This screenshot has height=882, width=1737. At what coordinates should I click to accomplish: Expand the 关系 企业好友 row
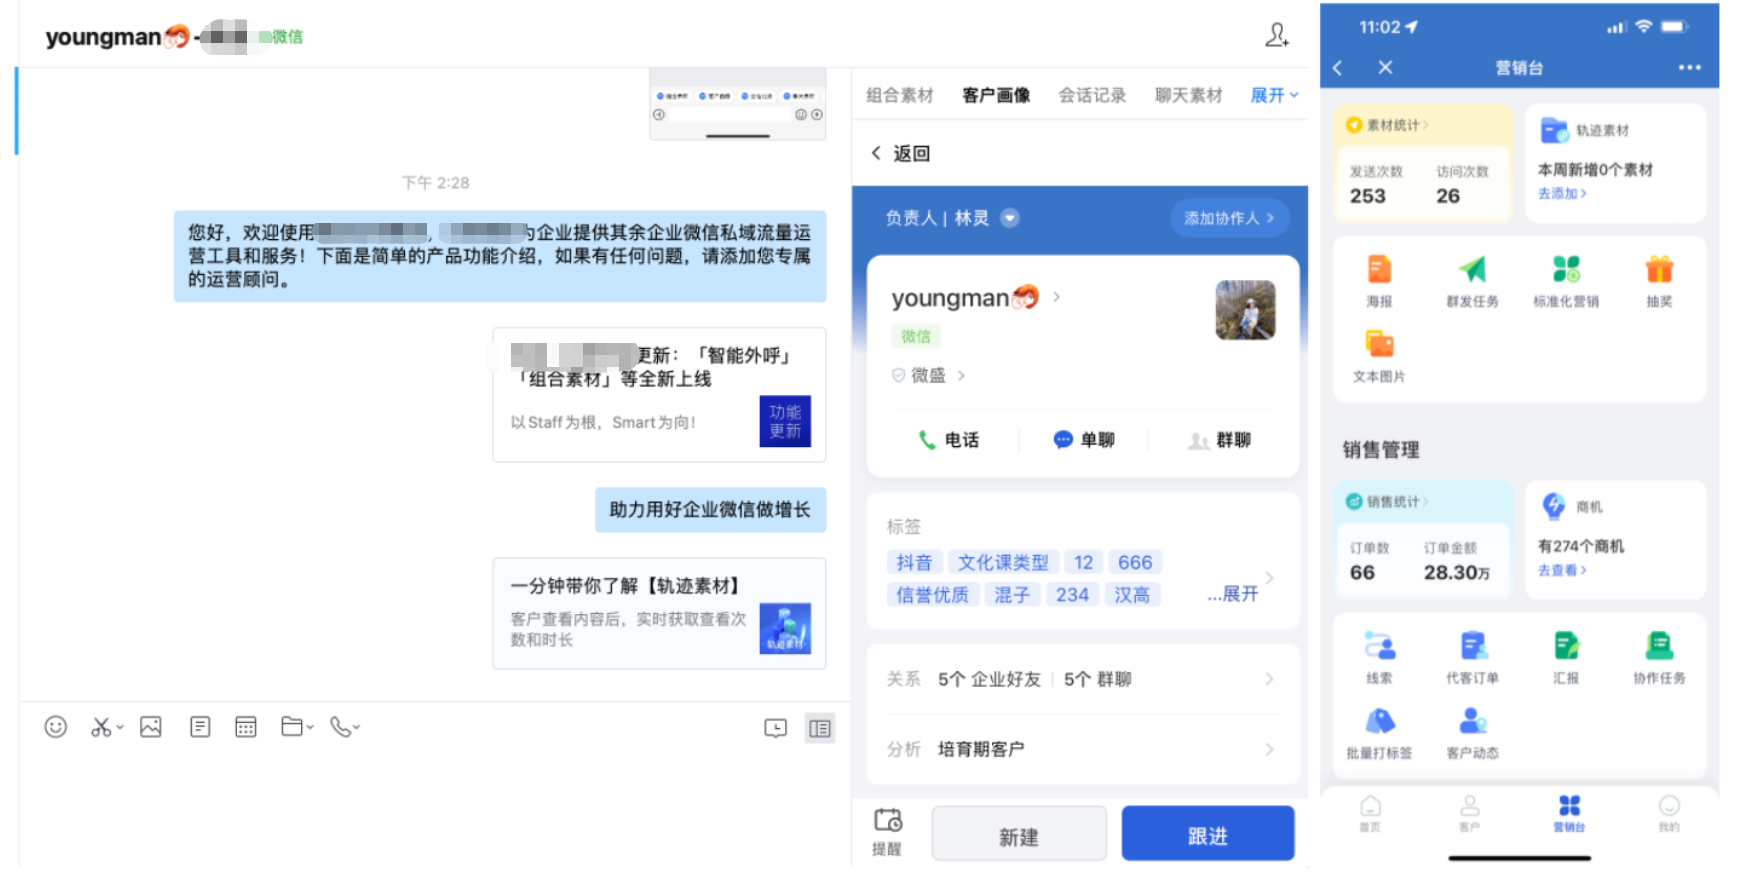click(1082, 679)
